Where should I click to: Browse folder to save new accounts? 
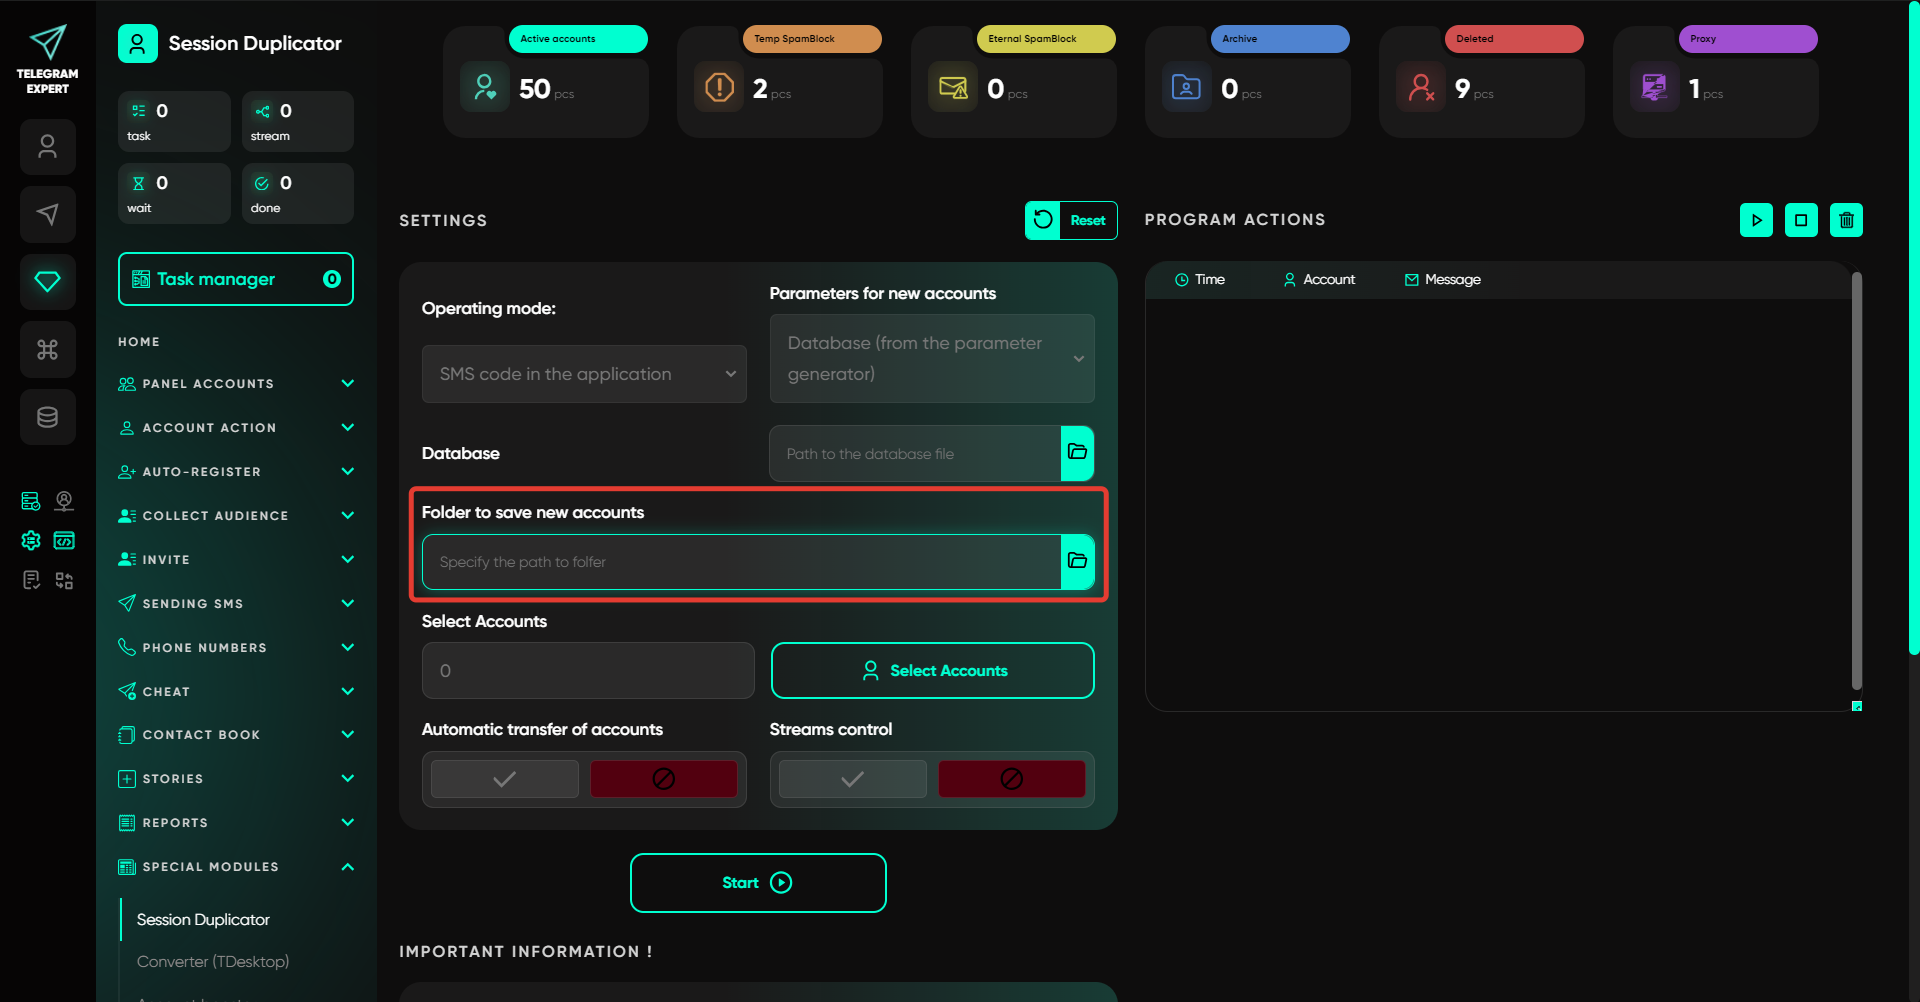pos(1077,561)
